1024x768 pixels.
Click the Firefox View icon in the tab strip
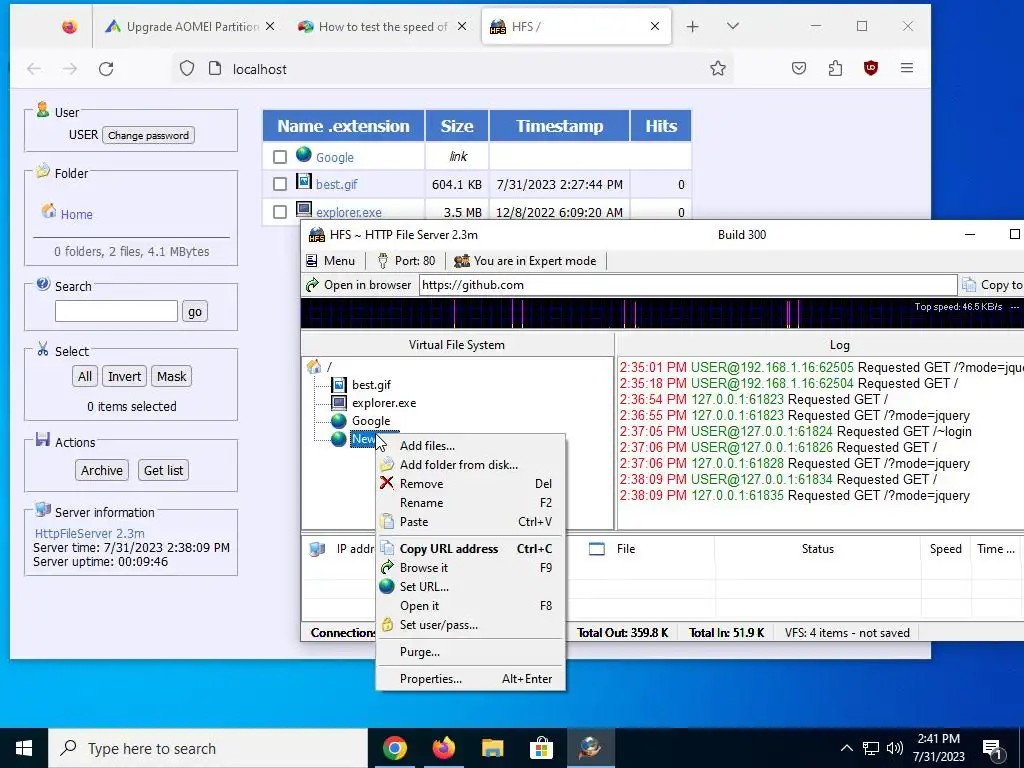[x=69, y=27]
